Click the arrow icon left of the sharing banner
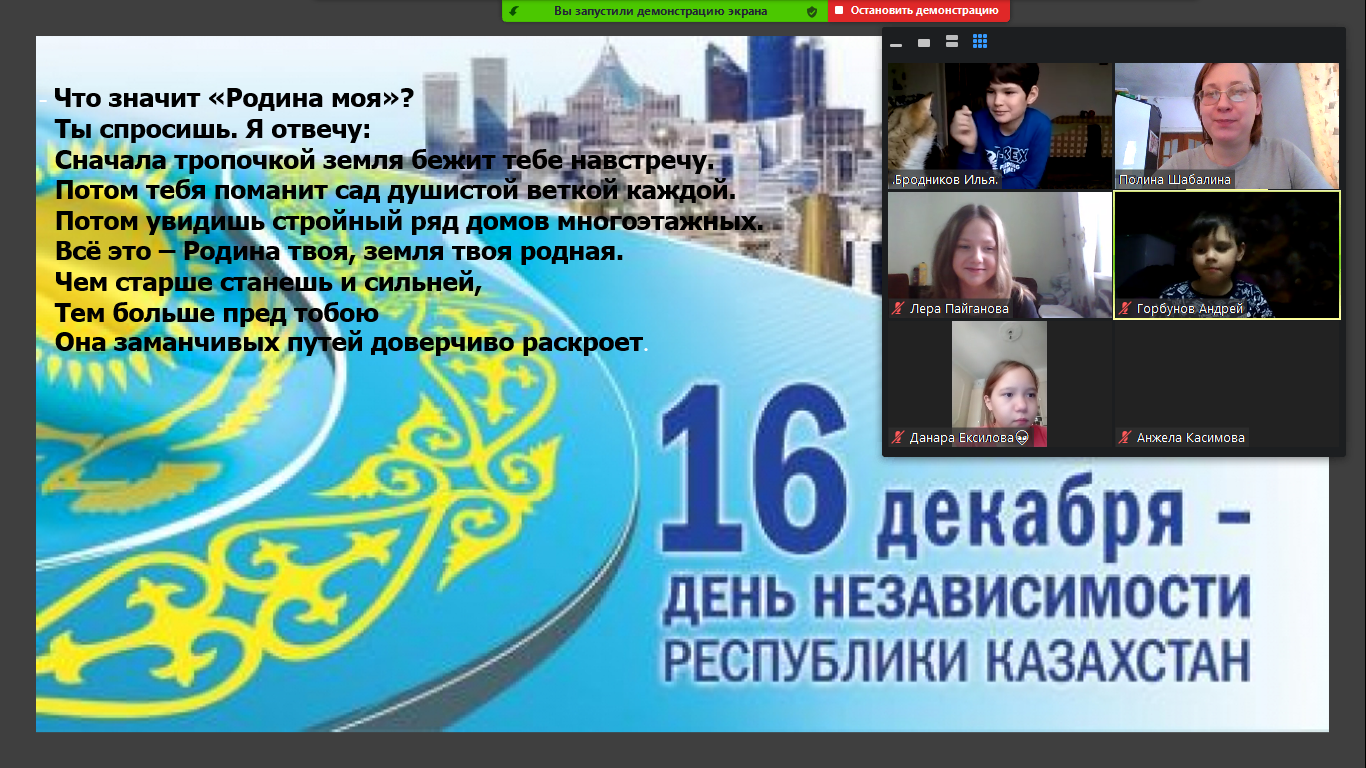 click(x=514, y=11)
